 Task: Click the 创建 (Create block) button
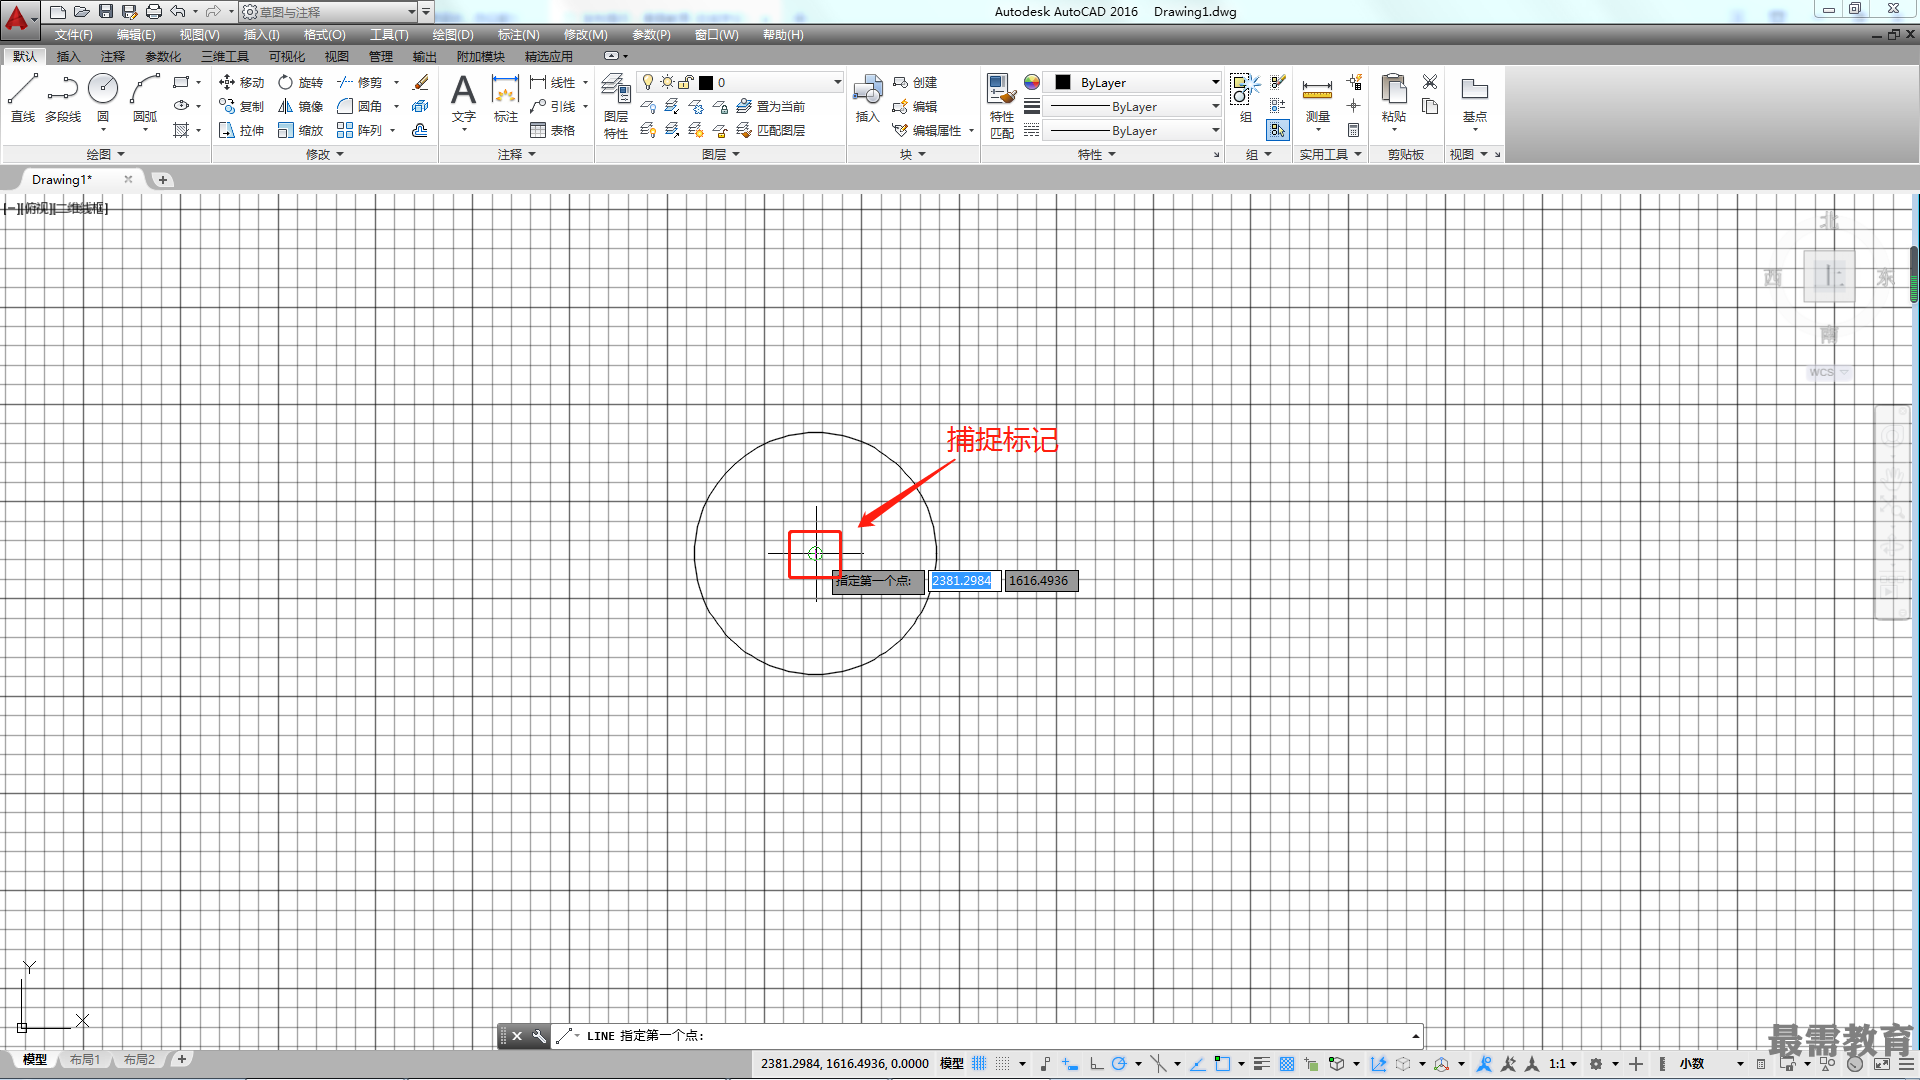pos(915,82)
